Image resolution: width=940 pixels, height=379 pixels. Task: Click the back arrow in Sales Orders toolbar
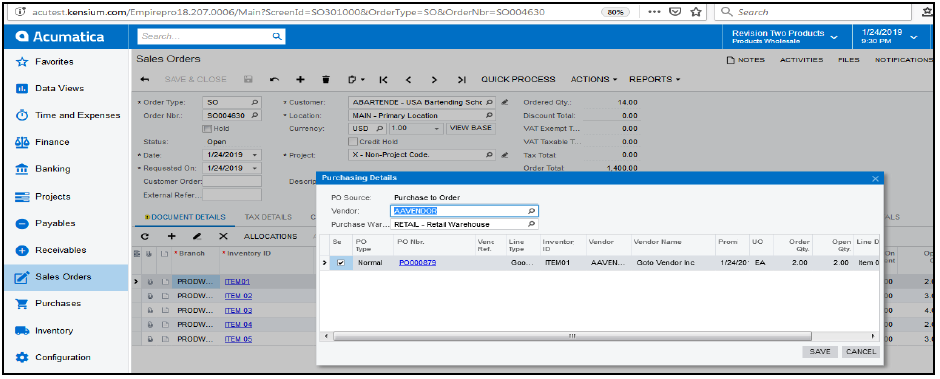click(x=144, y=79)
